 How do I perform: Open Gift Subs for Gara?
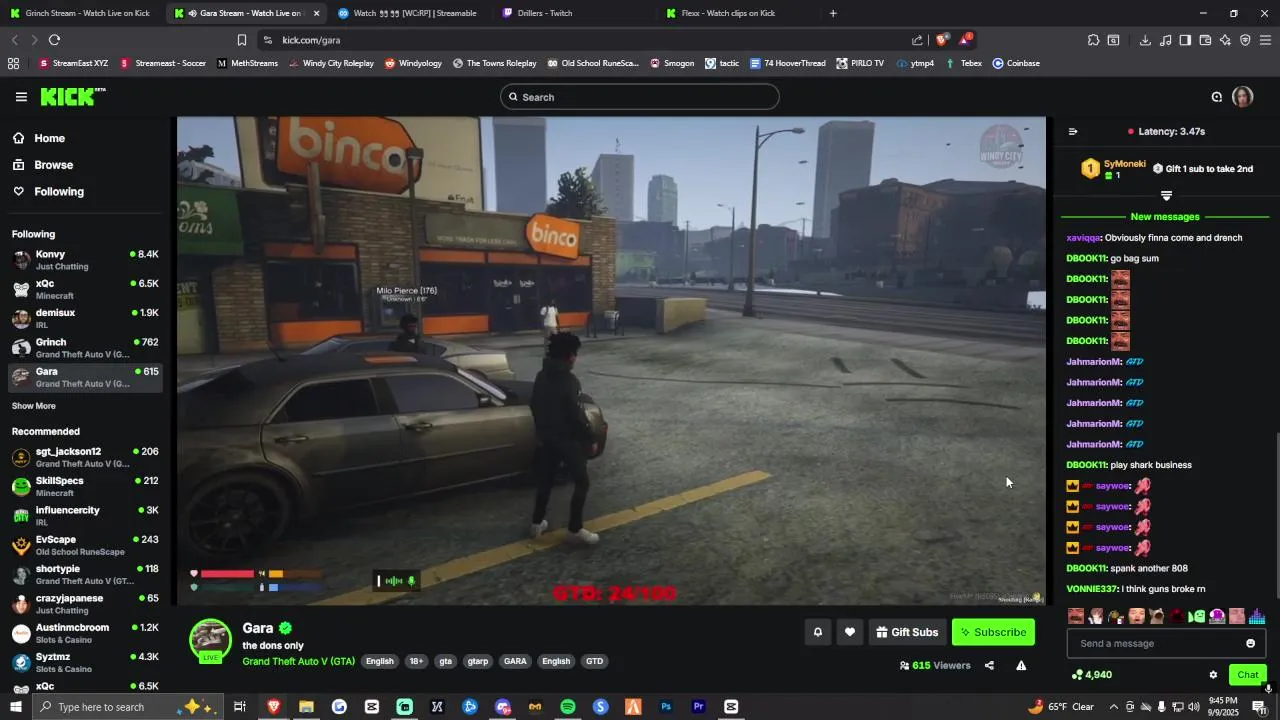pyautogui.click(x=907, y=632)
